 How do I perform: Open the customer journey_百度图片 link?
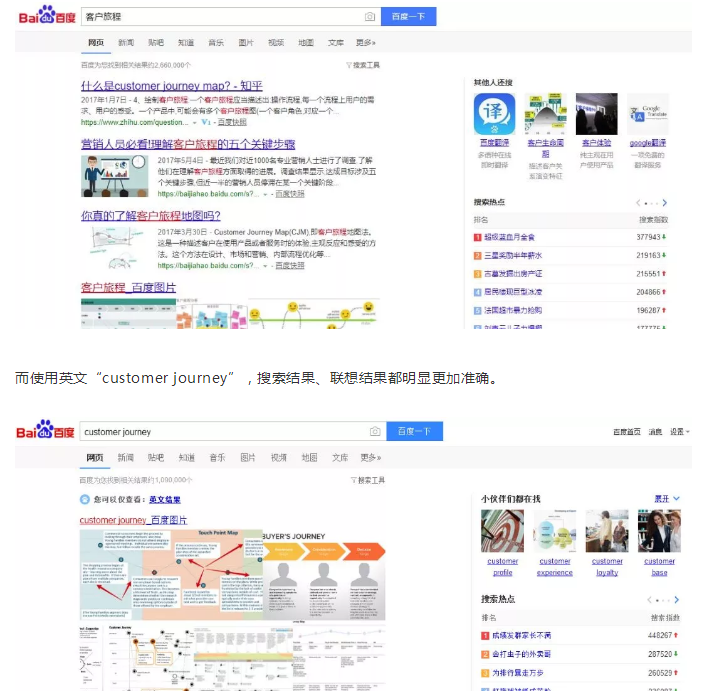click(133, 520)
